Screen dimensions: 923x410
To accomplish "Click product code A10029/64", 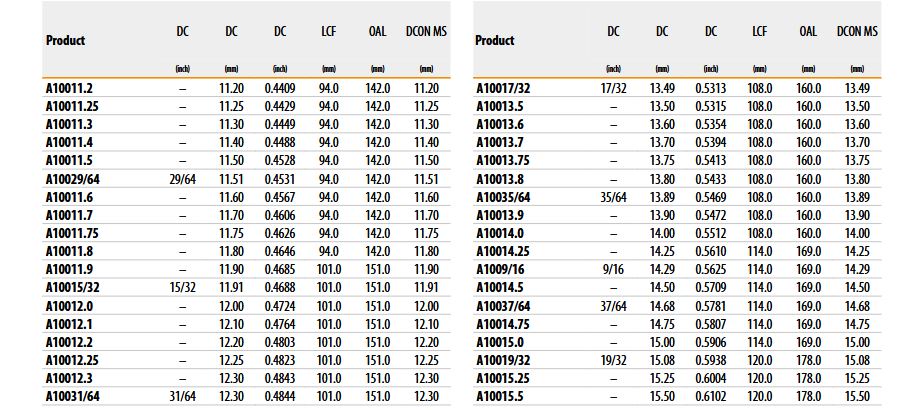I will click(x=74, y=179).
